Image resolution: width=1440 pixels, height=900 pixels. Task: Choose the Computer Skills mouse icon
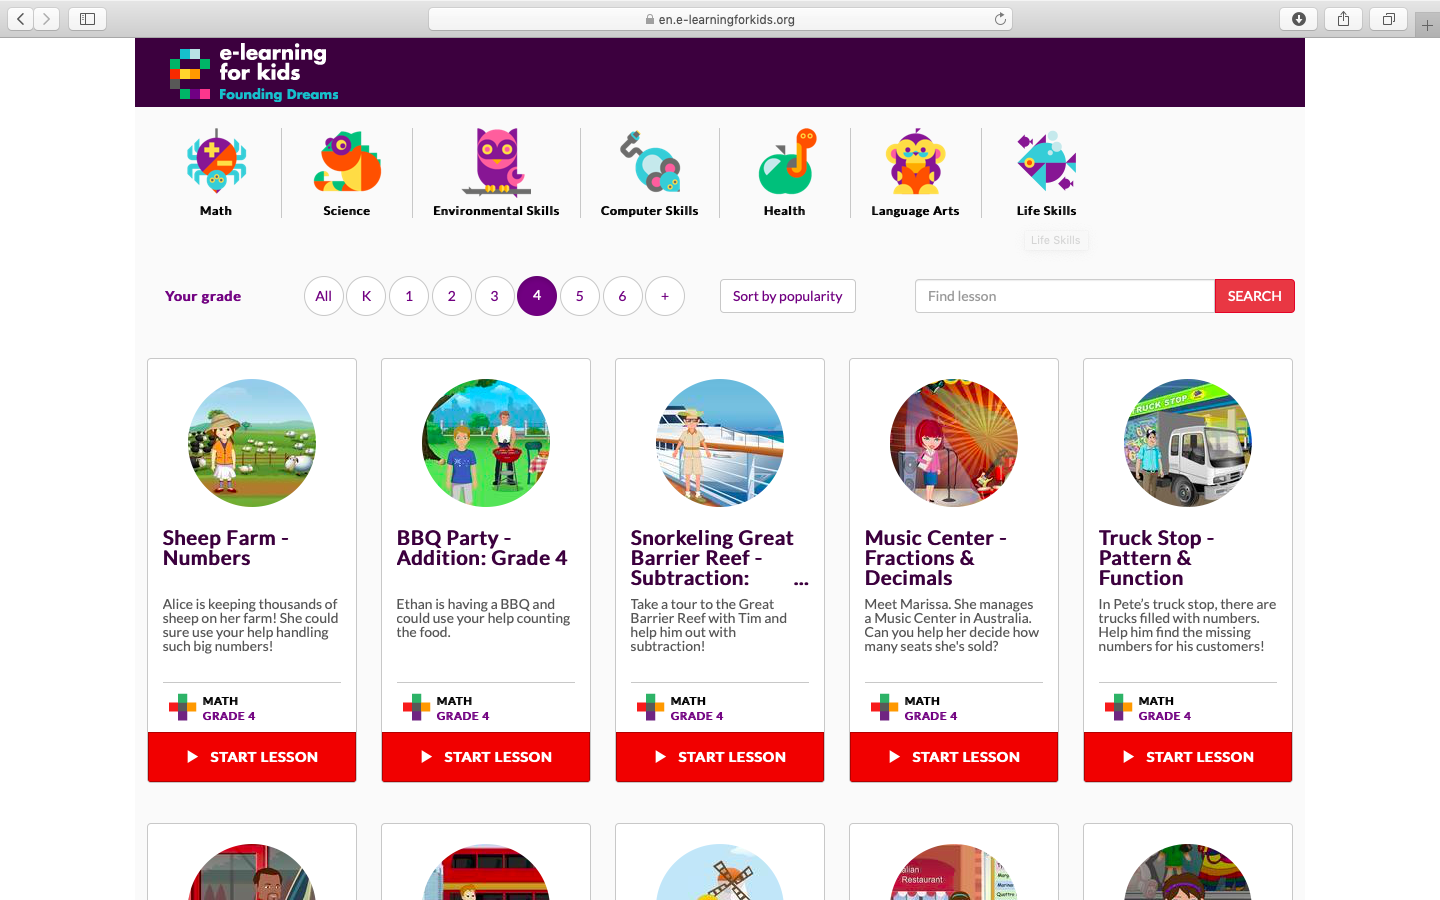(650, 162)
